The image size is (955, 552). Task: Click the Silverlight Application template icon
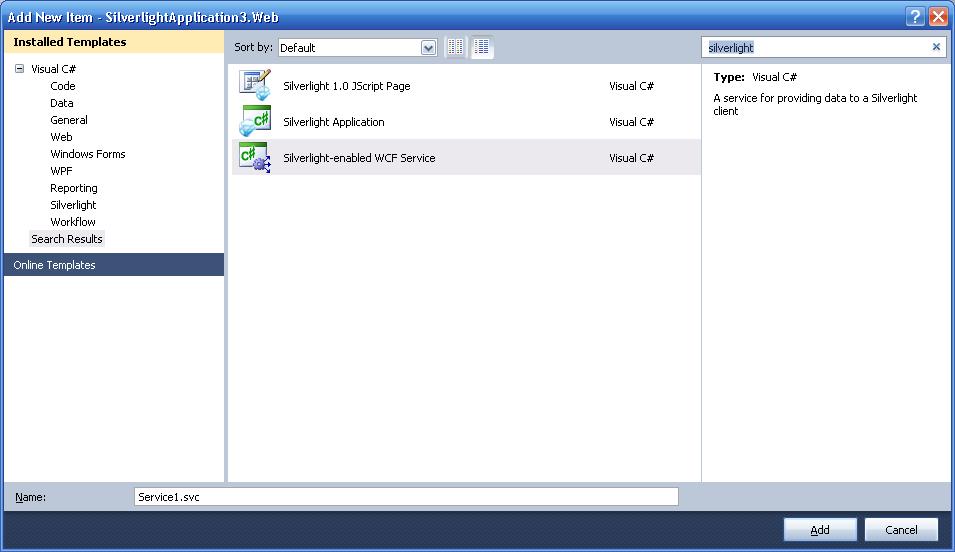(255, 121)
